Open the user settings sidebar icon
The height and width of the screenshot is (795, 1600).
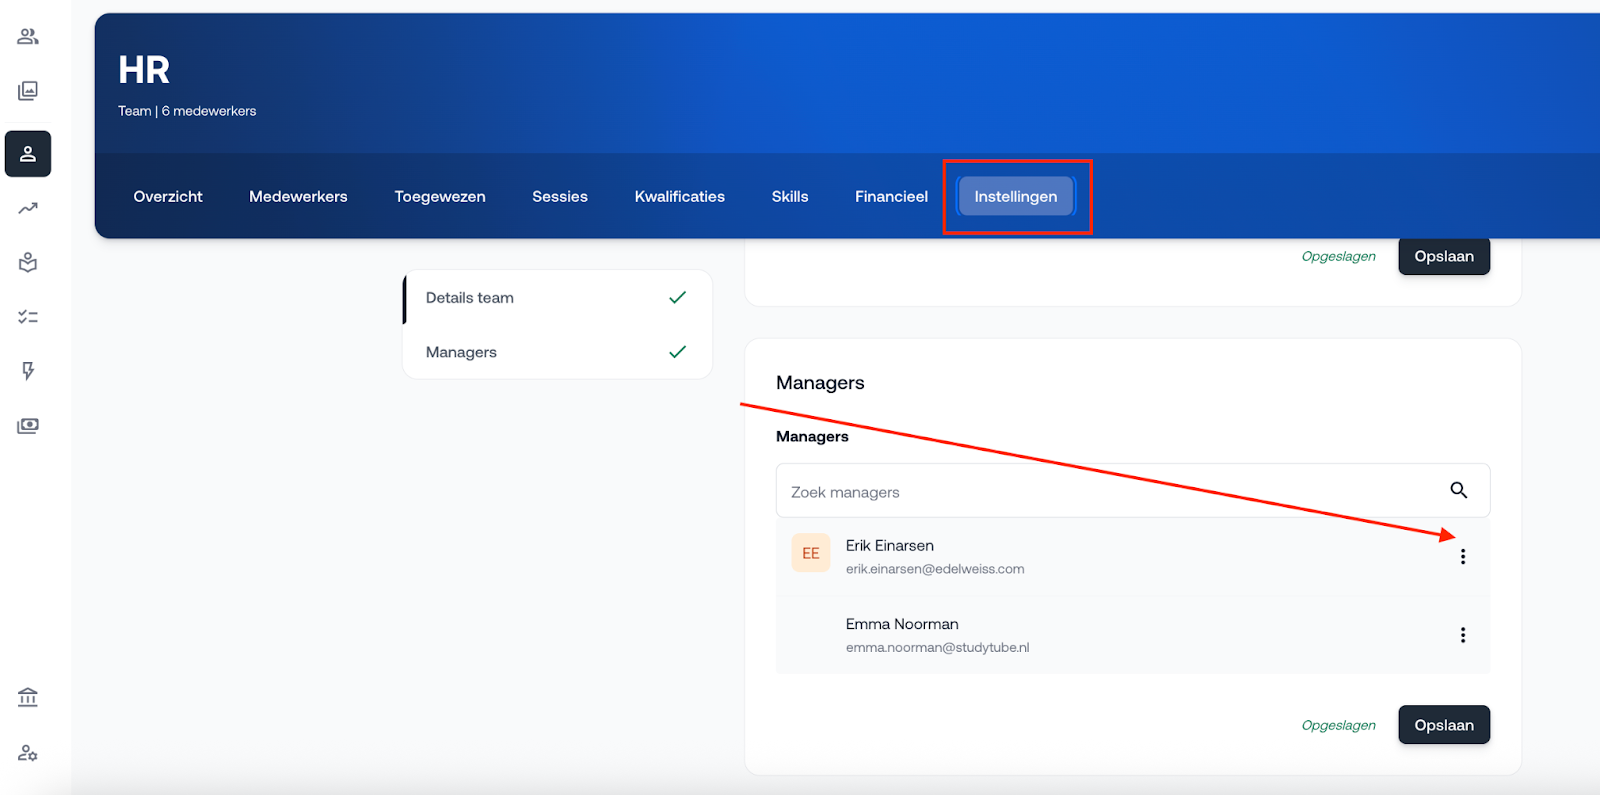(x=28, y=753)
